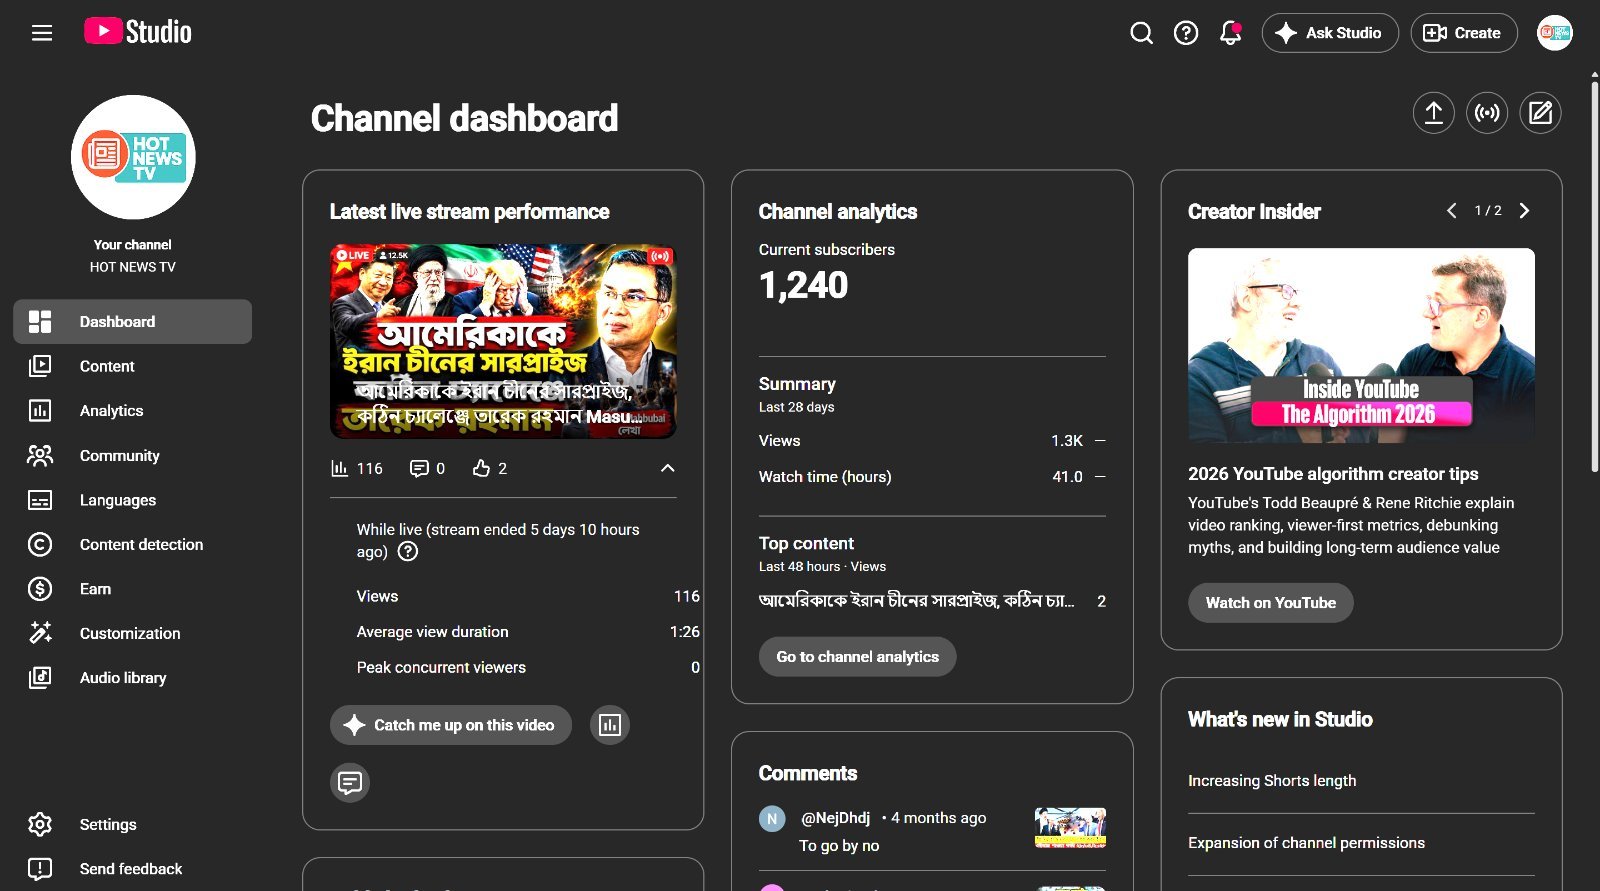Click Watch on YouTube button
Screen dimensions: 1600x891
tap(1271, 603)
